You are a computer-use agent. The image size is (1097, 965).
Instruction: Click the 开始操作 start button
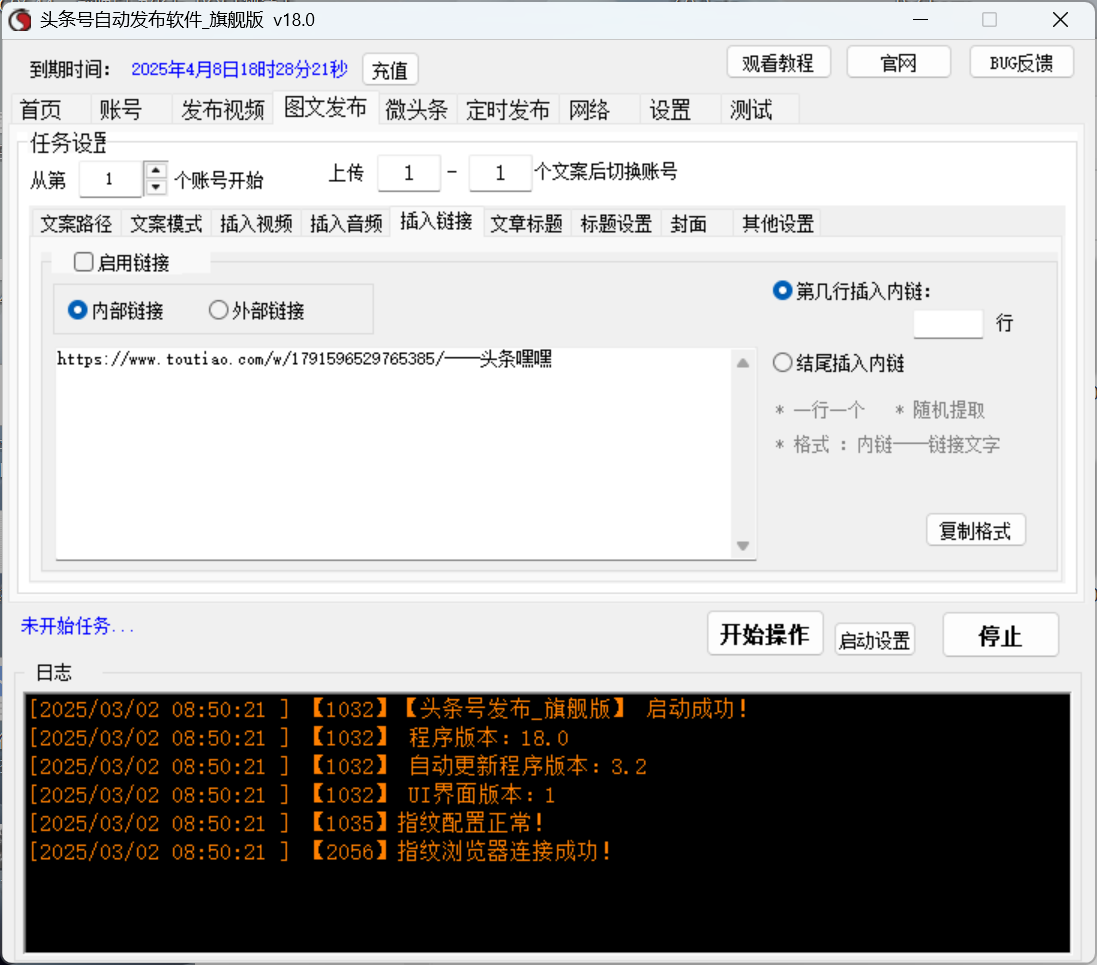pos(765,634)
